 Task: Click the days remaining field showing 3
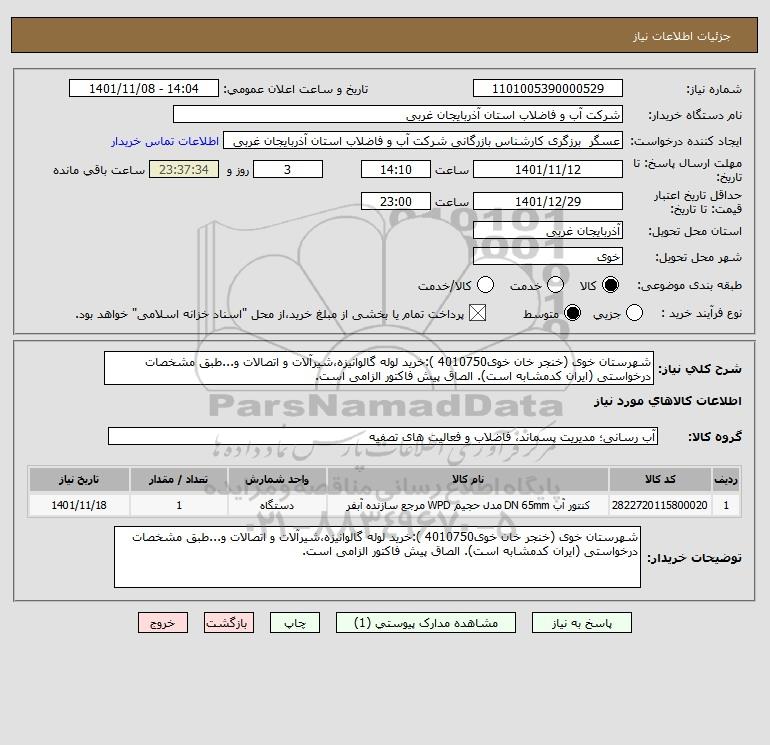tap(288, 169)
